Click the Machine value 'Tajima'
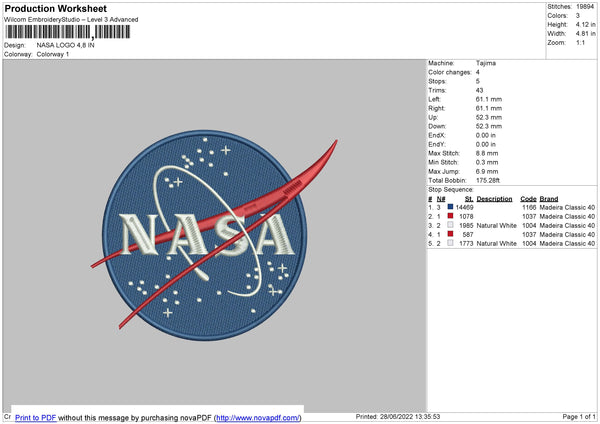 pos(486,63)
